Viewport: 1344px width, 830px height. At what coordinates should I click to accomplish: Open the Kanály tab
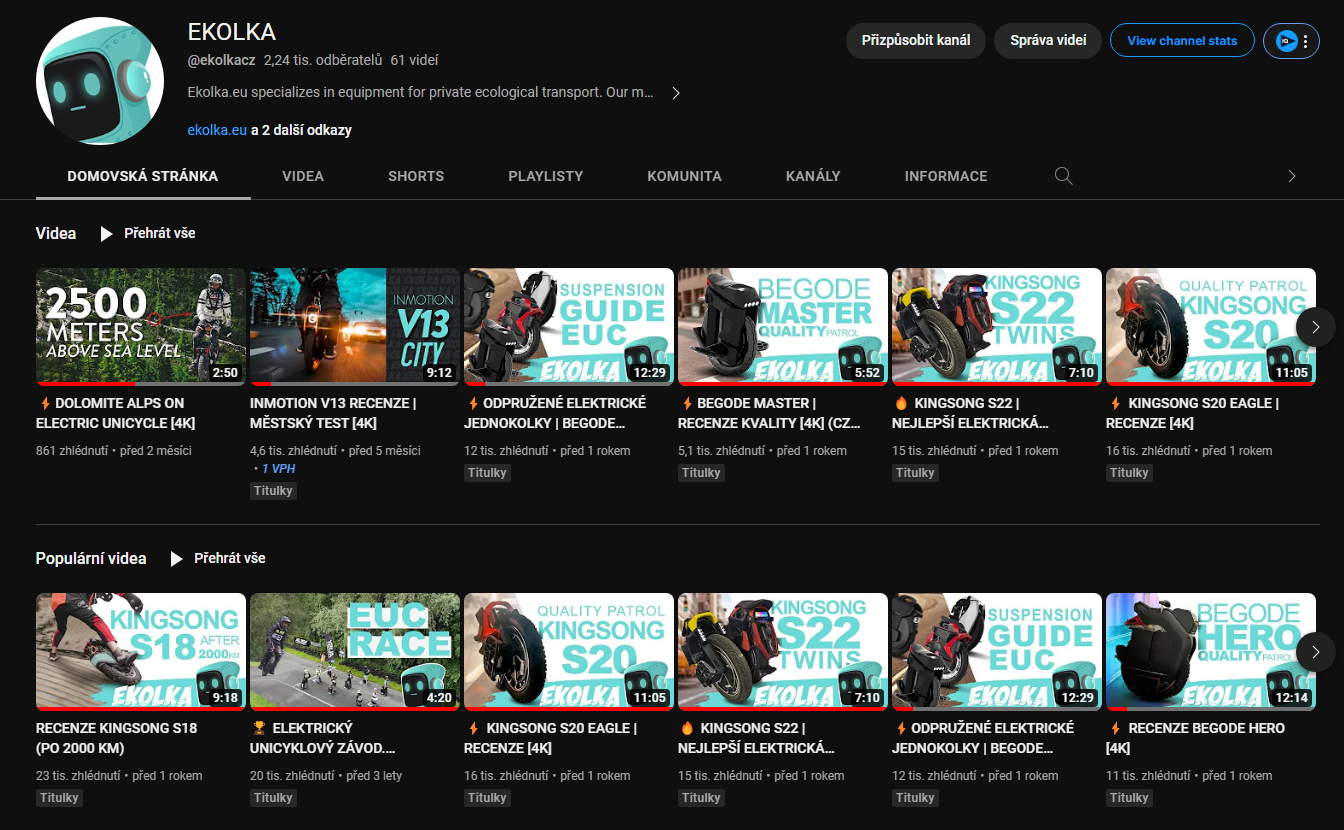point(813,176)
